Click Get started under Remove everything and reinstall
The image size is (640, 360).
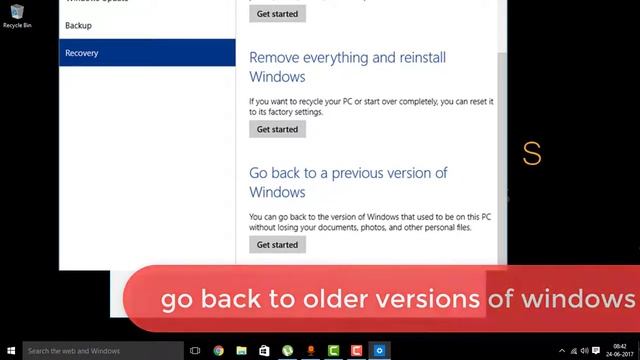tap(278, 129)
